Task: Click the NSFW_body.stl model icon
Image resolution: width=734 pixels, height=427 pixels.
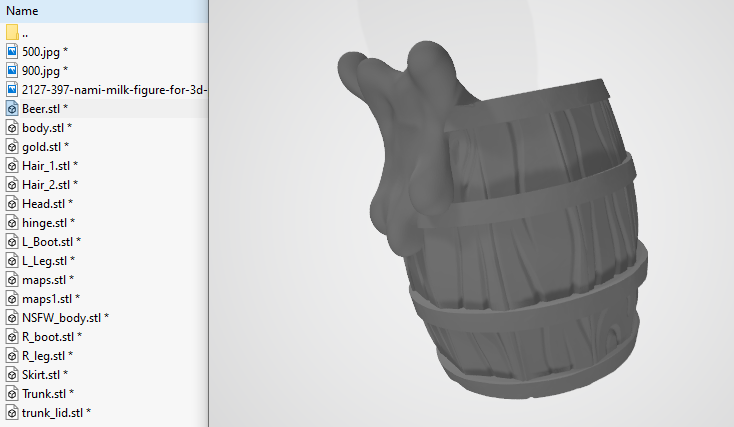Action: pos(12,318)
